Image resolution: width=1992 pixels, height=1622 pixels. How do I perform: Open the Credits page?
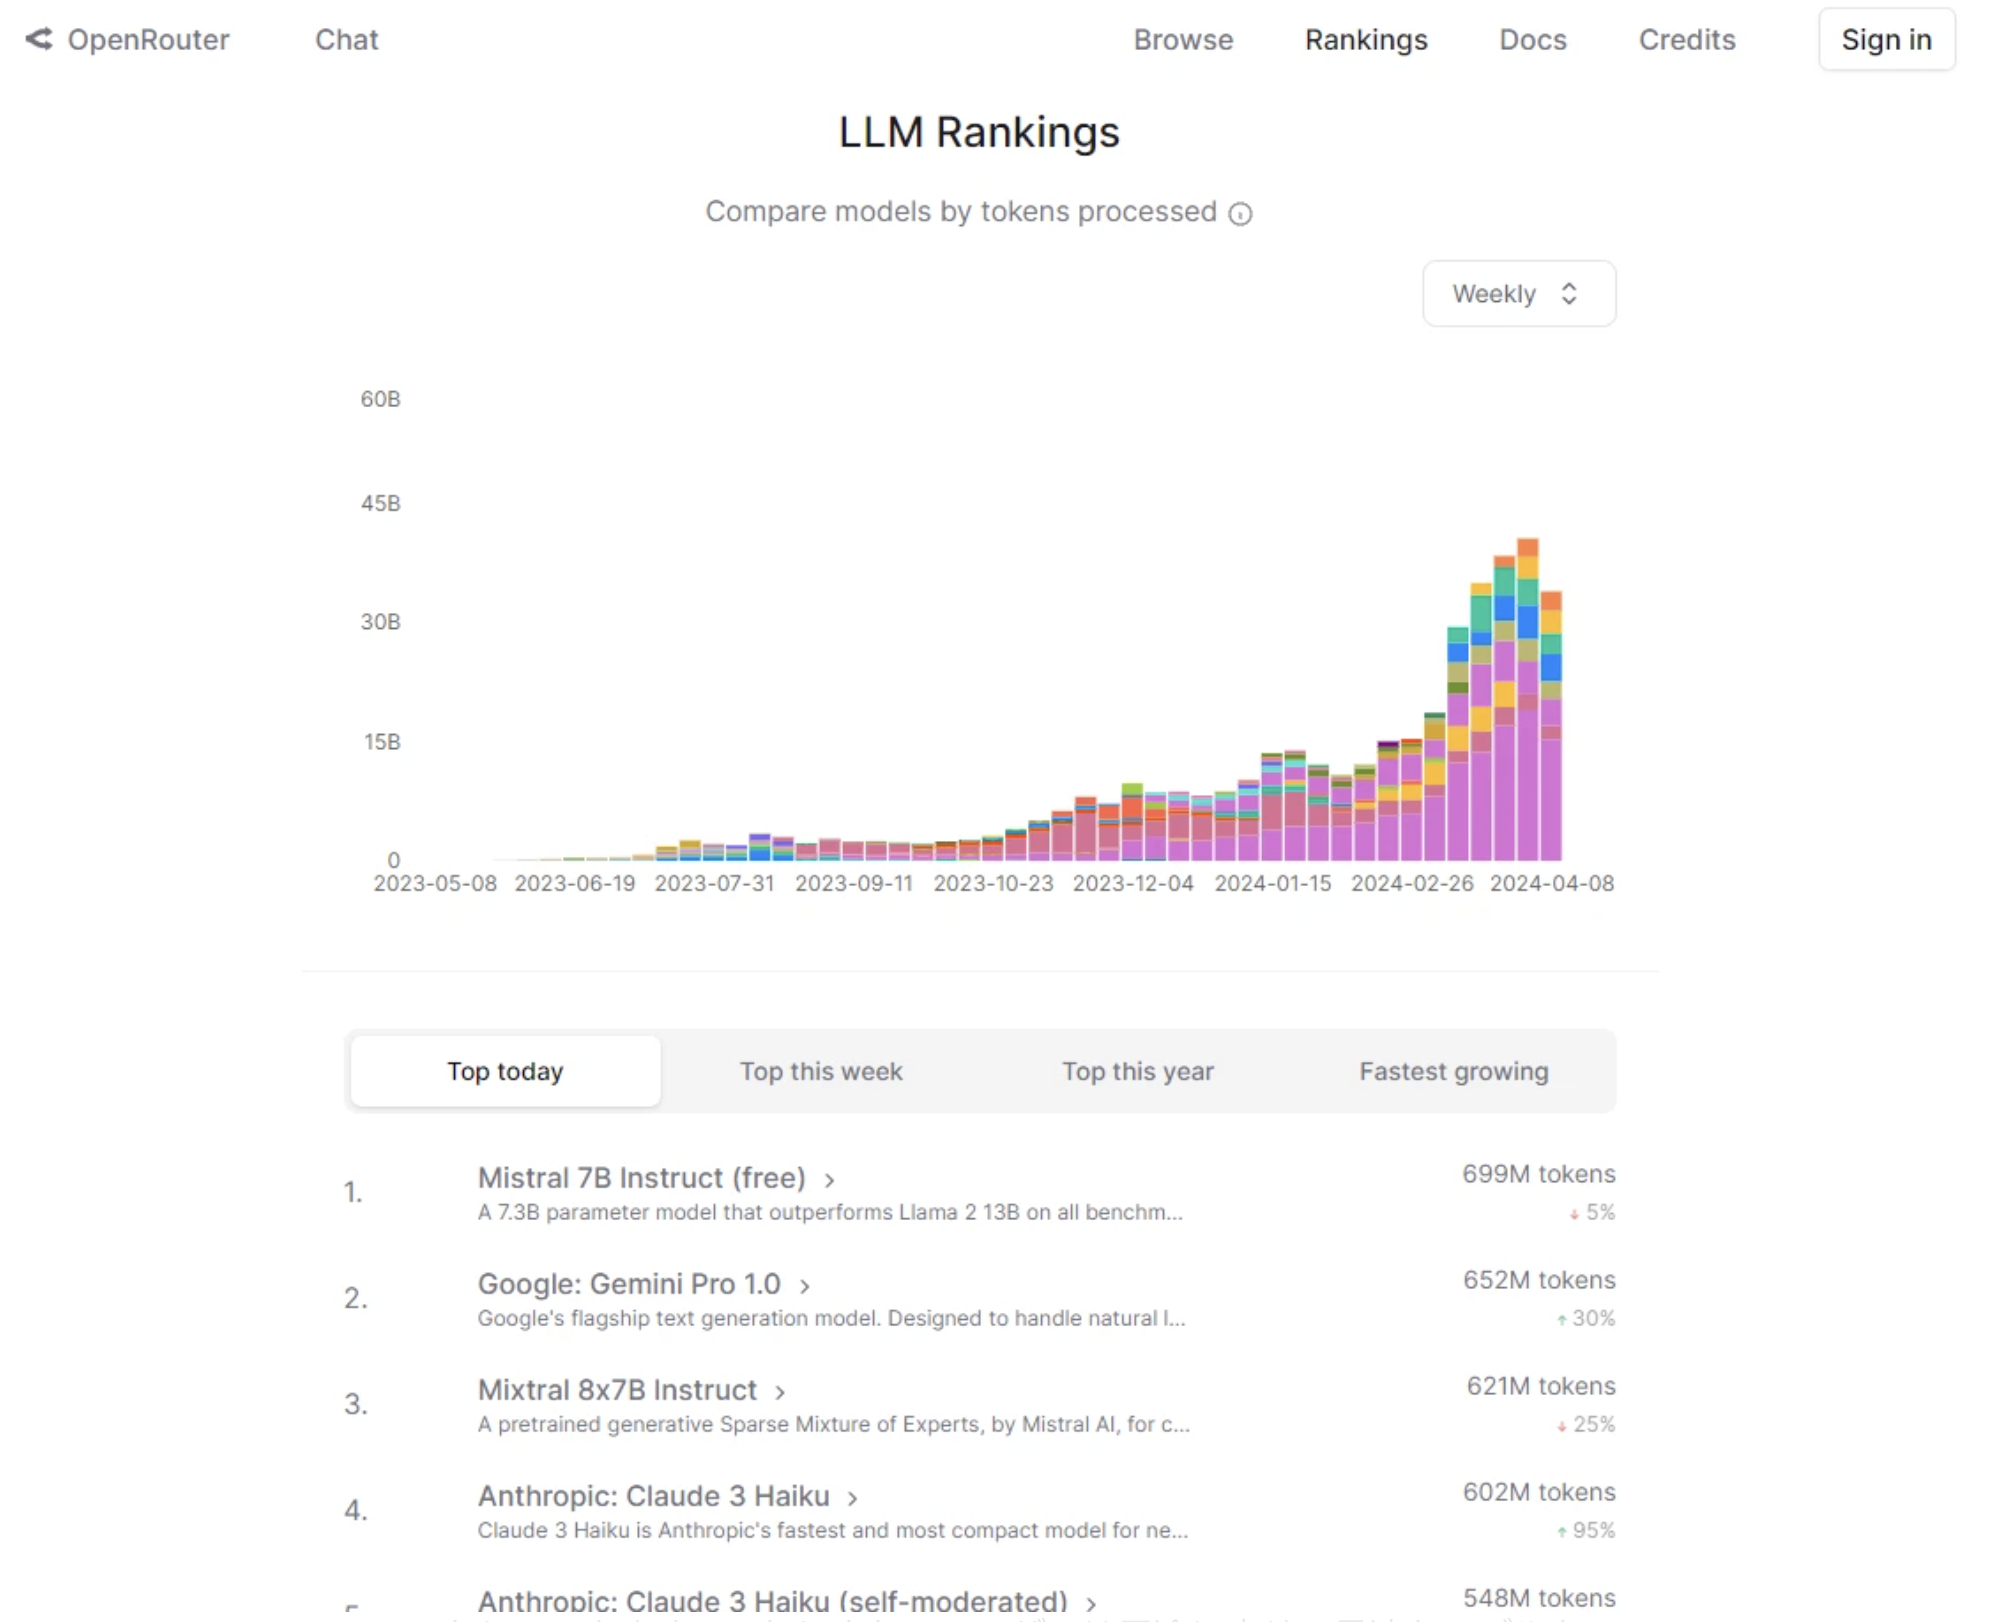1686,40
